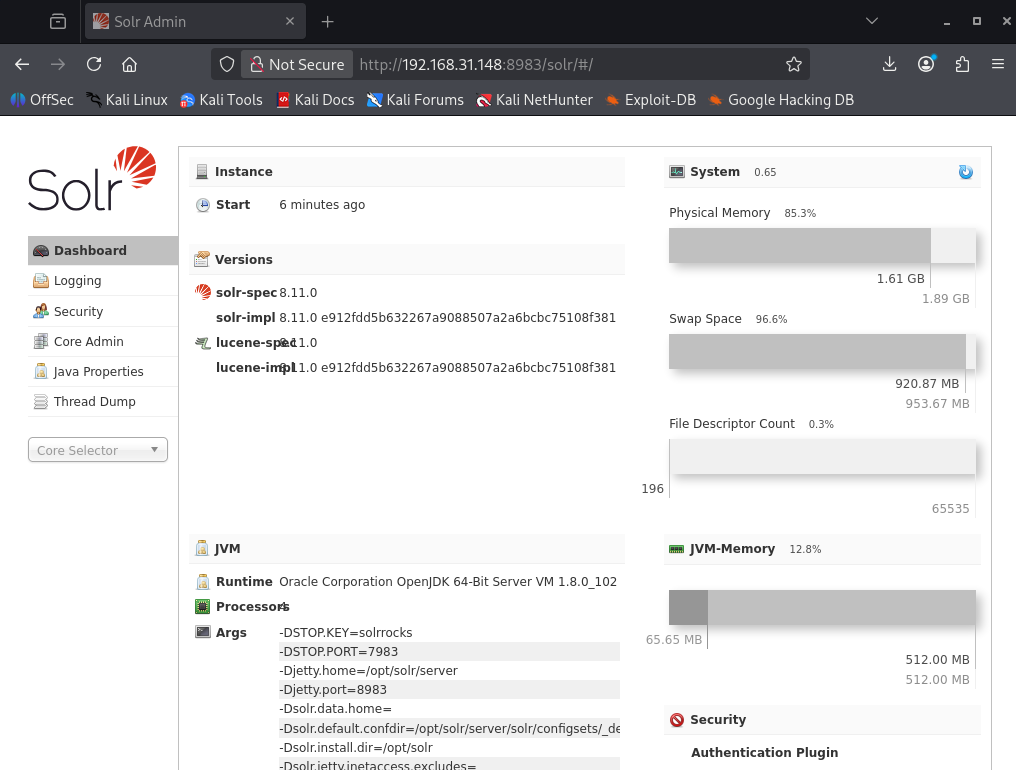
Task: Click the System refresh icon
Action: point(965,172)
